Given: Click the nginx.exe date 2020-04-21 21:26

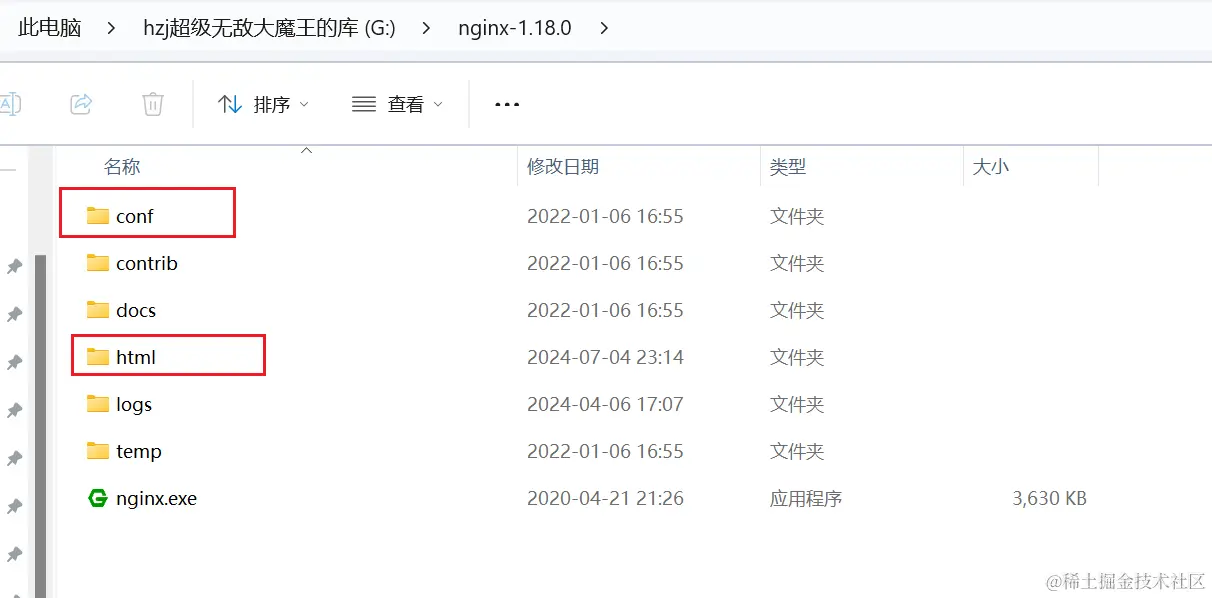Looking at the screenshot, I should coord(606,498).
